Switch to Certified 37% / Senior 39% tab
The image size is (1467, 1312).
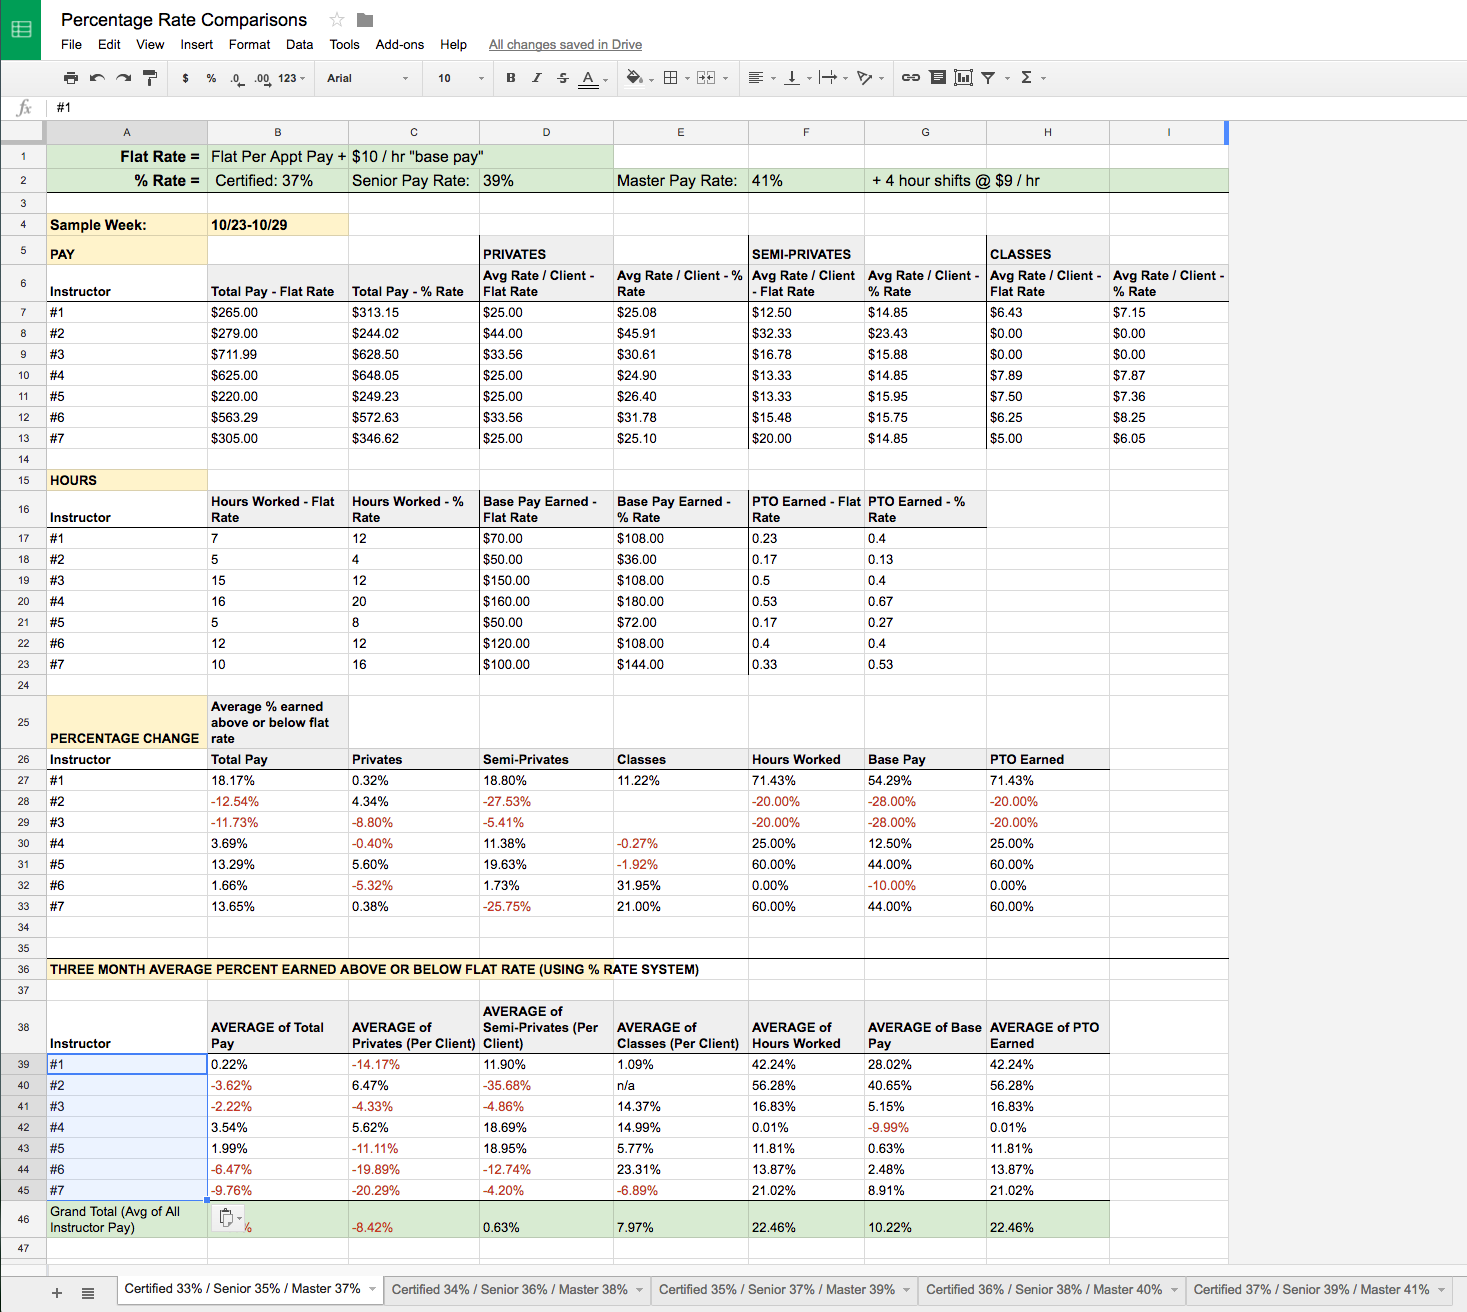point(1311,1290)
